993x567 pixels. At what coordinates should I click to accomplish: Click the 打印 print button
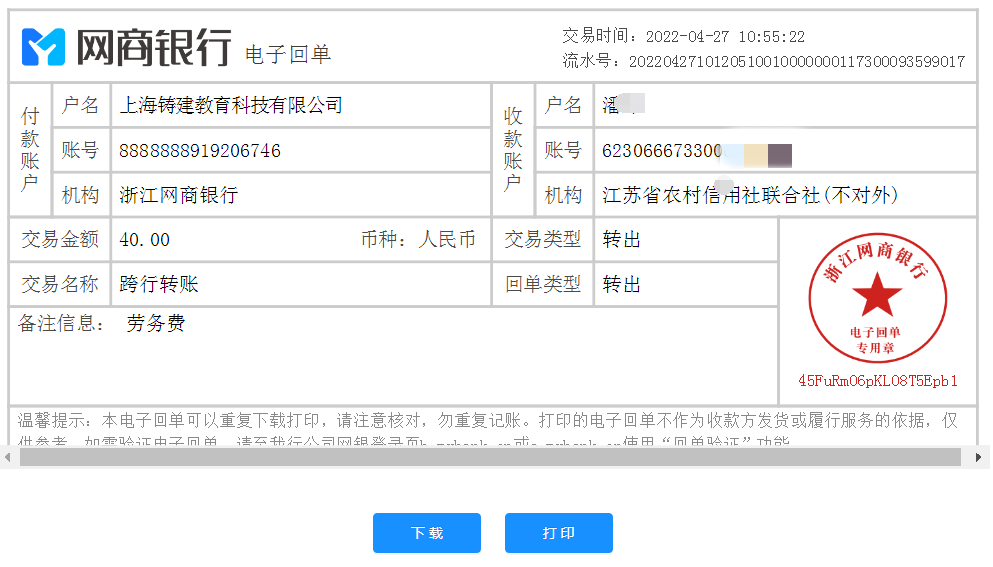tap(559, 533)
